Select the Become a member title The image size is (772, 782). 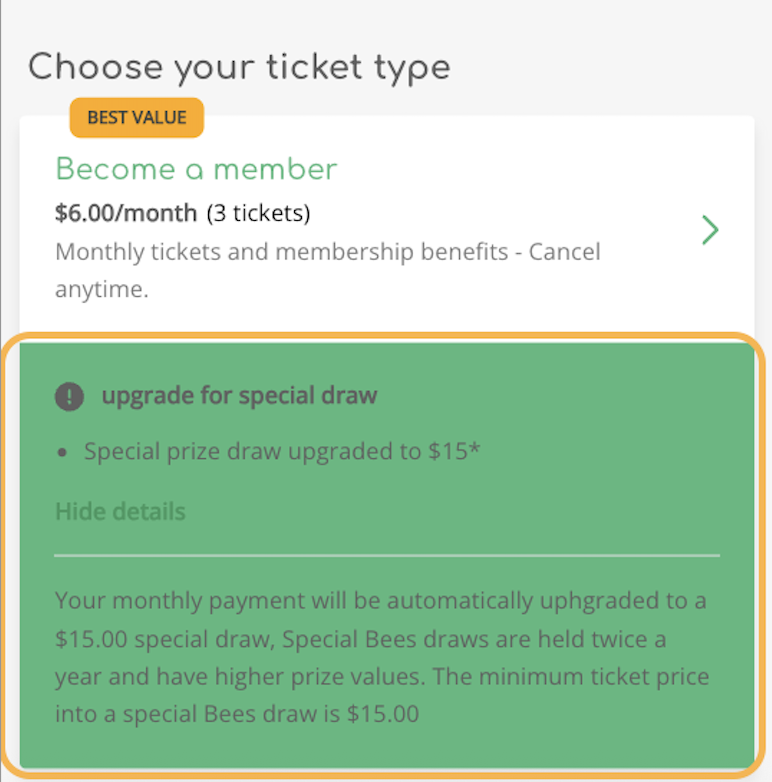point(196,169)
